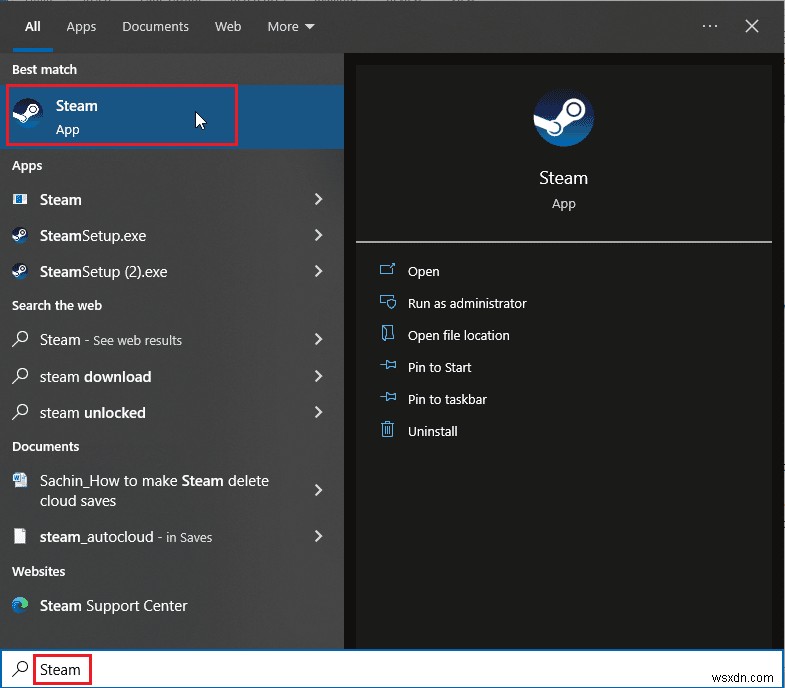This screenshot has width=785, height=688.
Task: Choose Pin to taskbar option
Action: coord(447,399)
